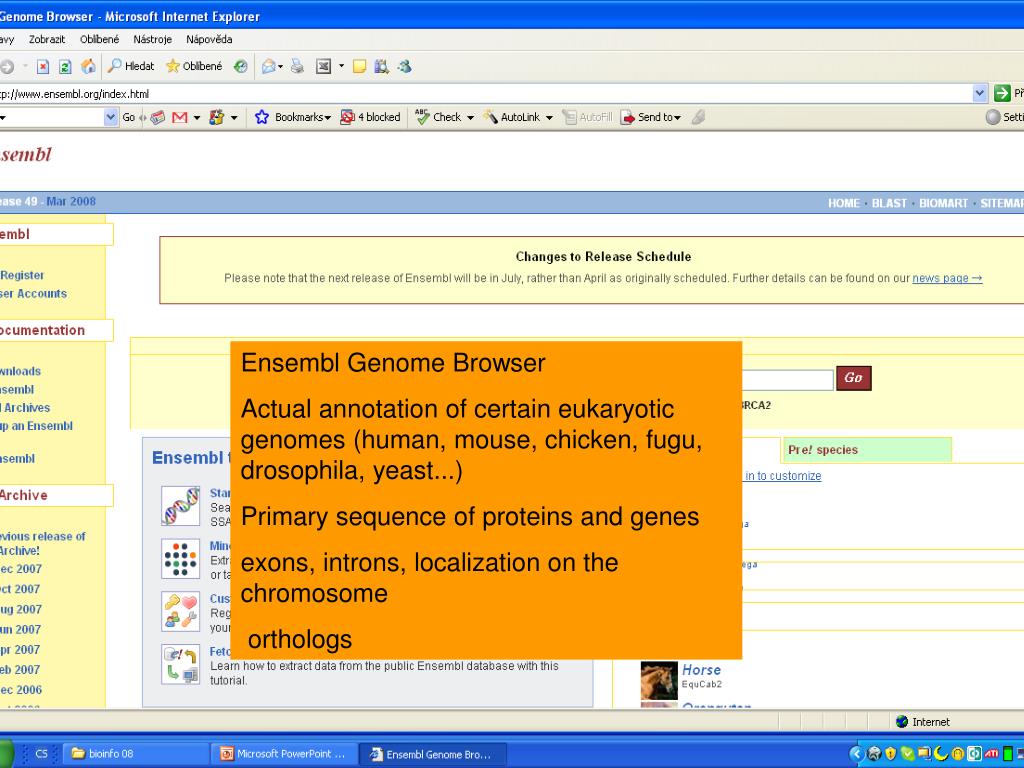Open toolbar Settings button
1024x768 pixels.
click(1005, 117)
